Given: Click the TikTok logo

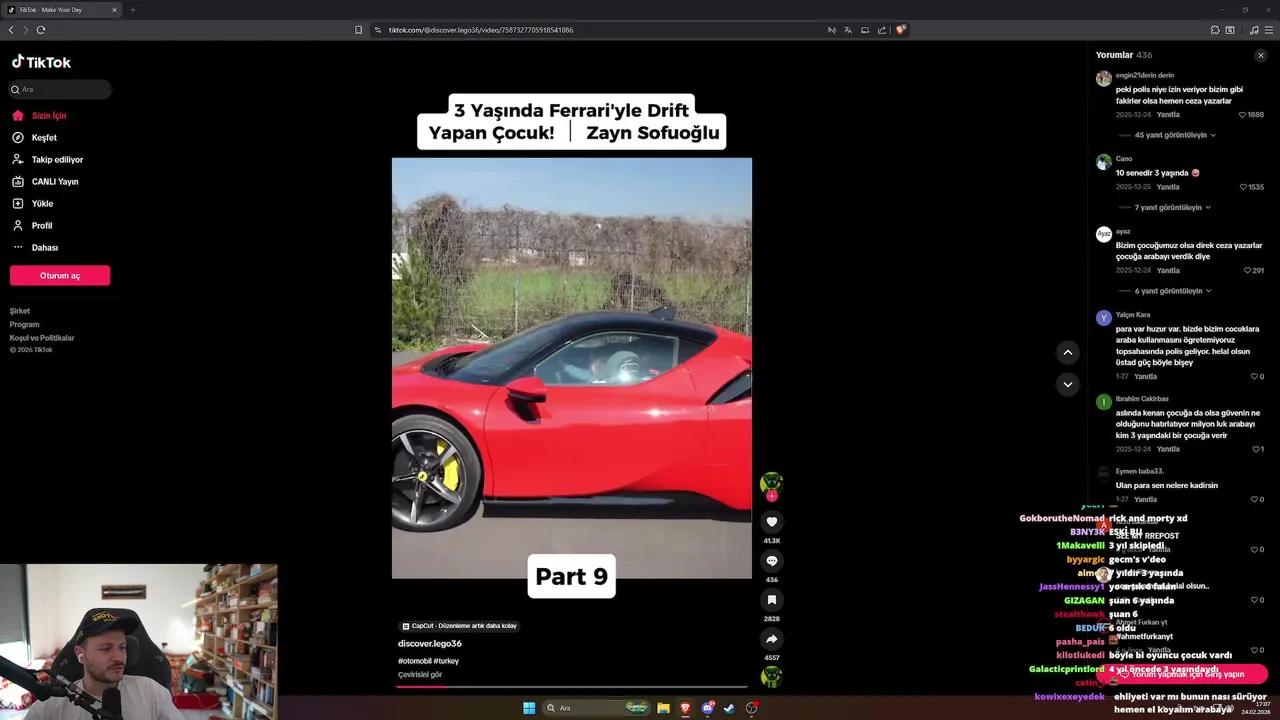Looking at the screenshot, I should pos(41,62).
